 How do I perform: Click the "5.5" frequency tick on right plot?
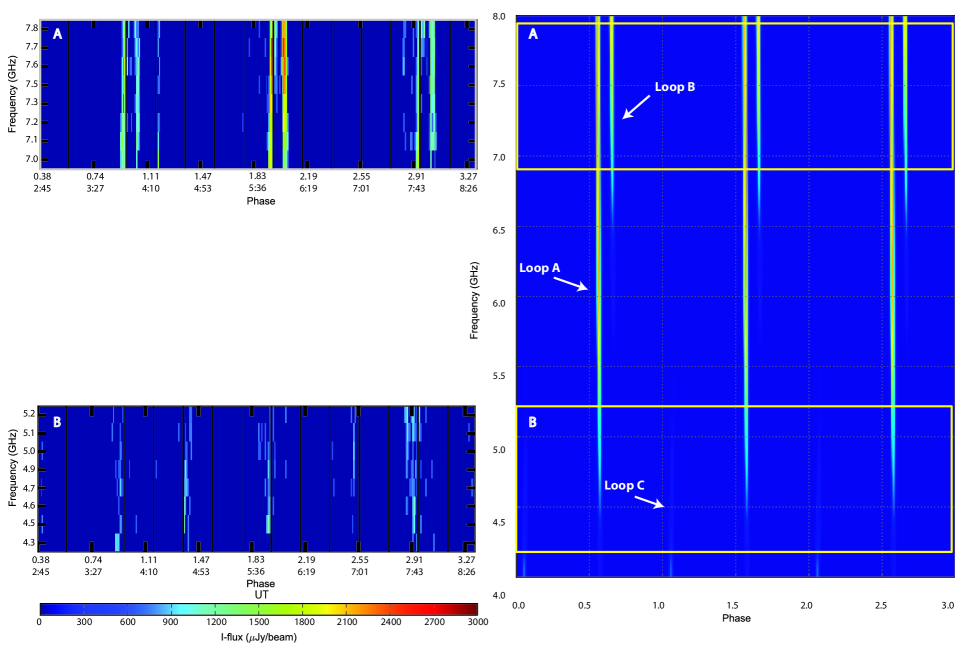499,376
